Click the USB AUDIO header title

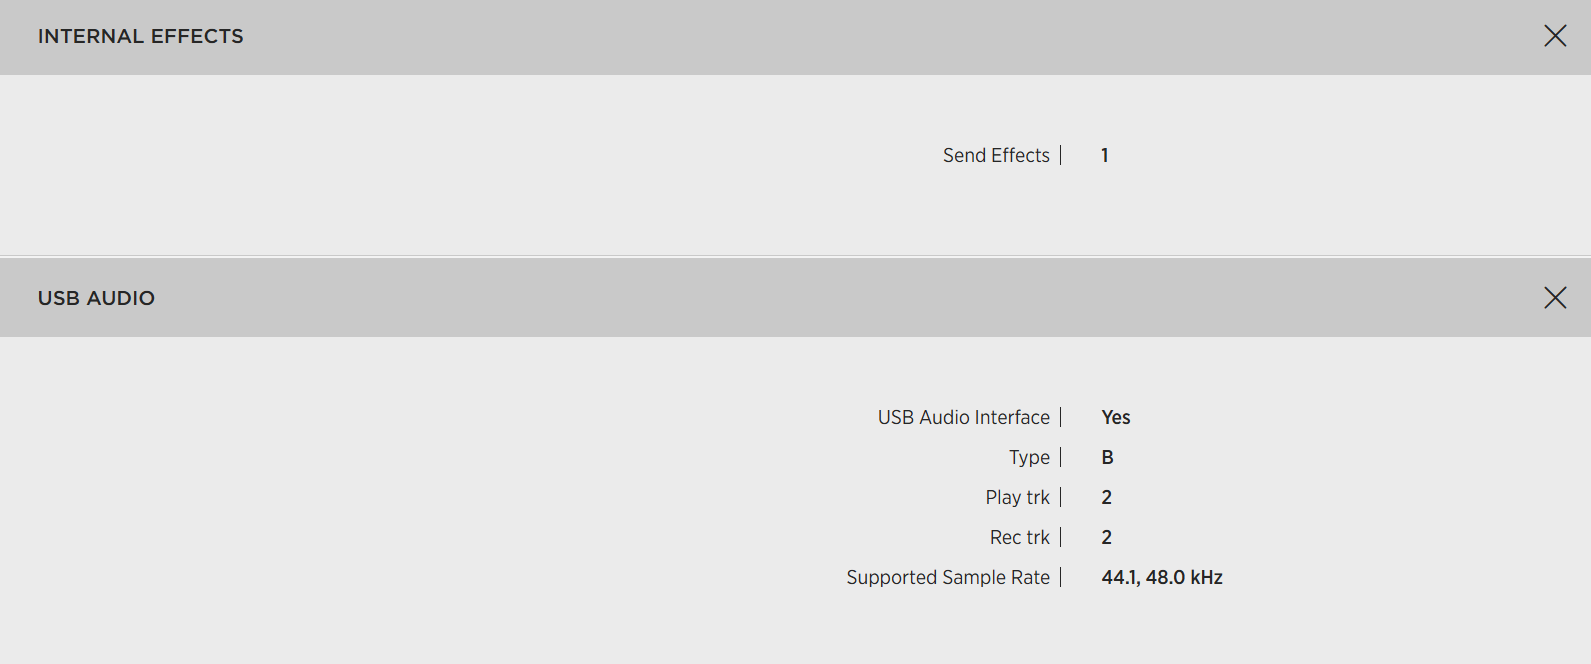[96, 298]
